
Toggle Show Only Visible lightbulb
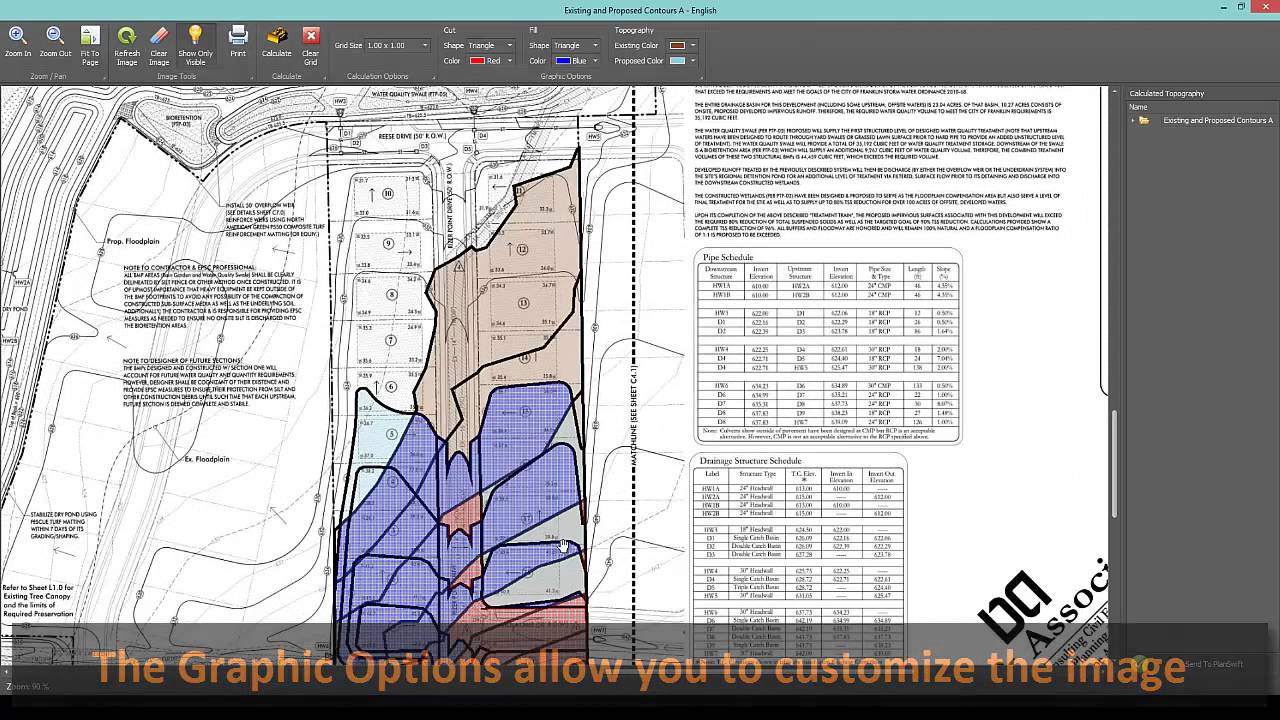[x=195, y=45]
